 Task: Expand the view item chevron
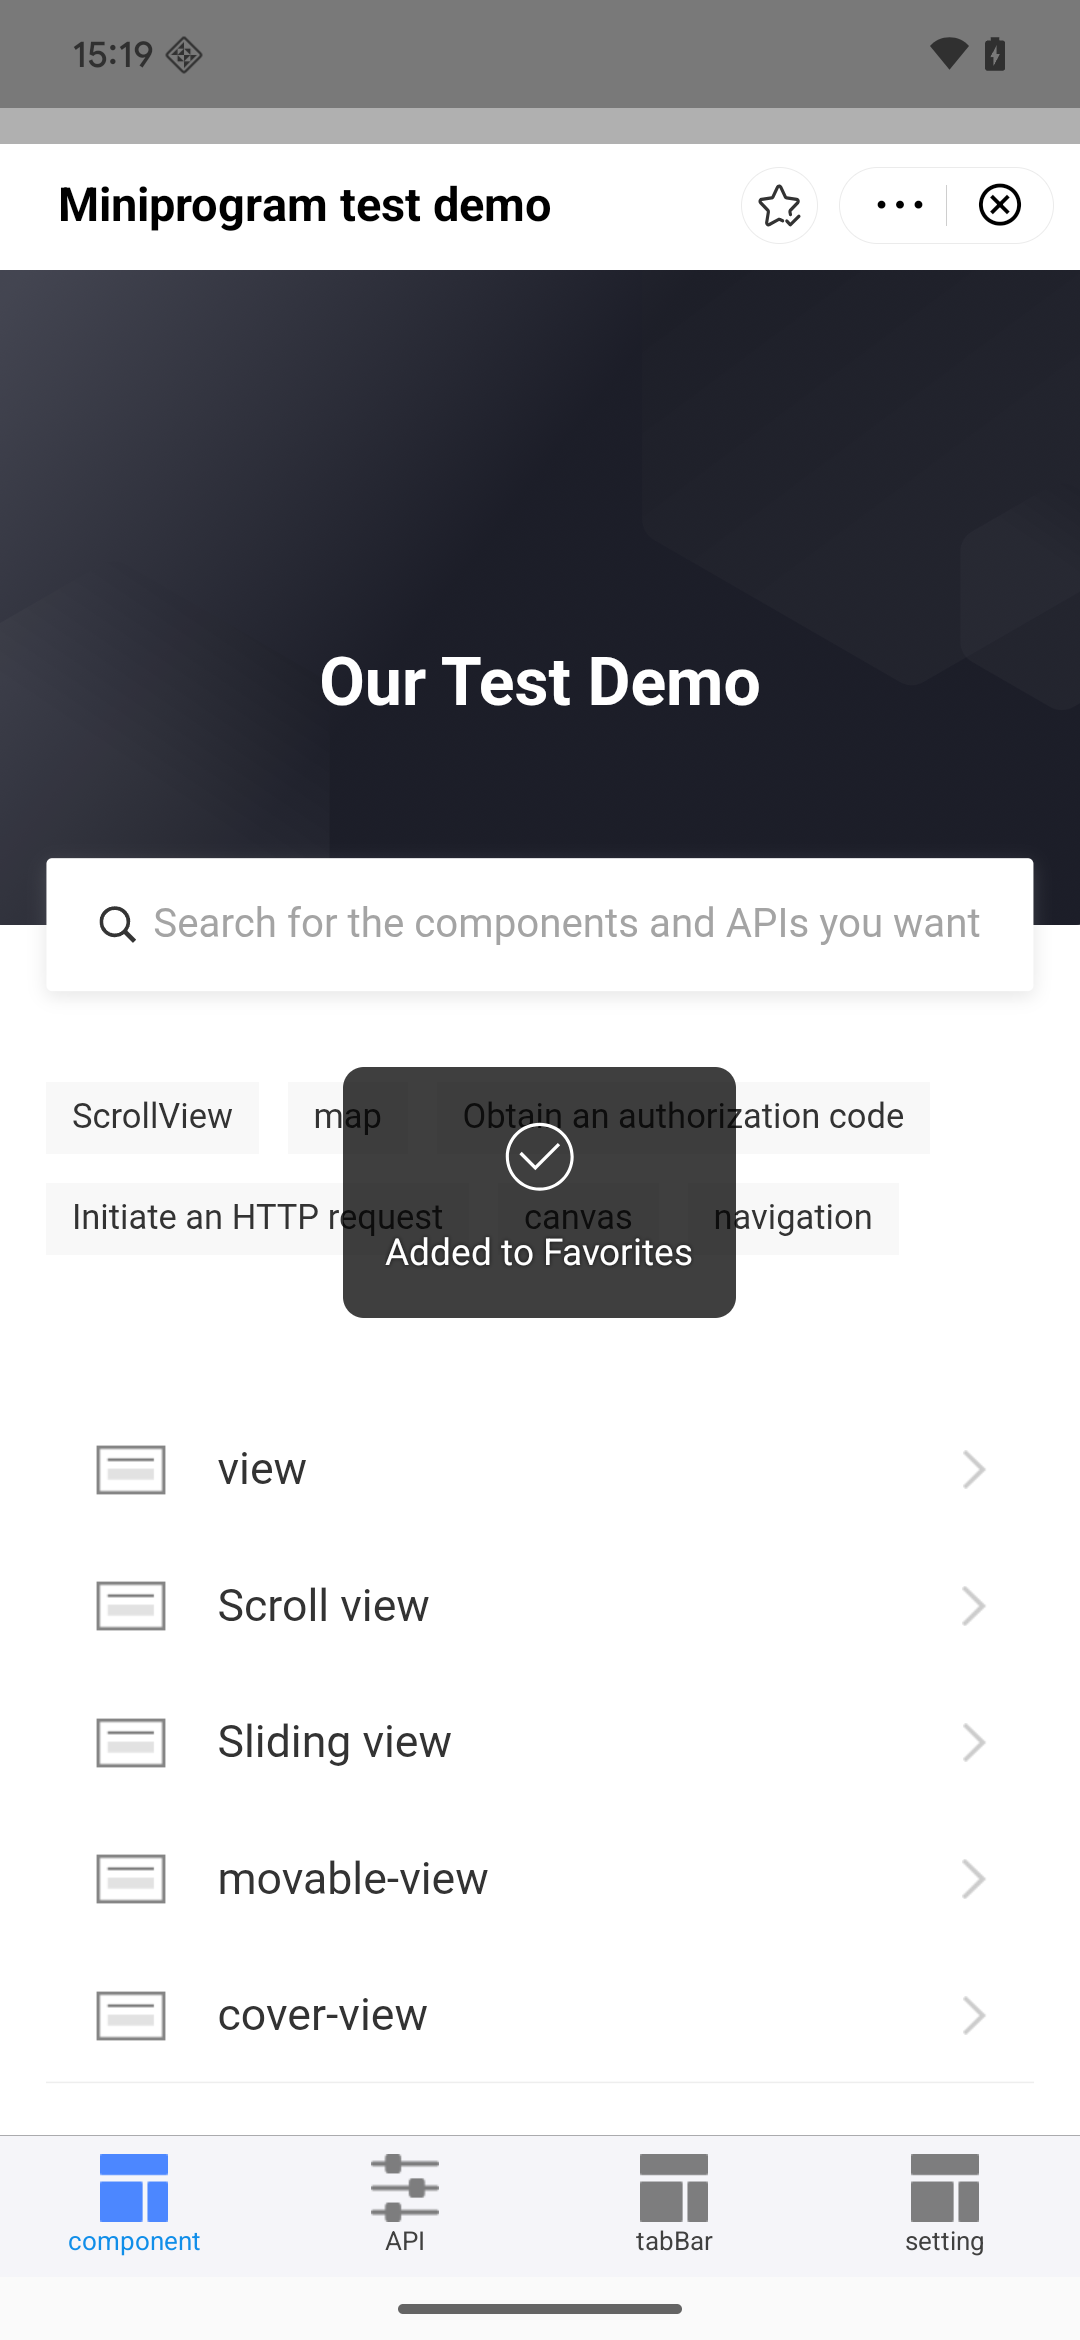pyautogui.click(x=973, y=1470)
